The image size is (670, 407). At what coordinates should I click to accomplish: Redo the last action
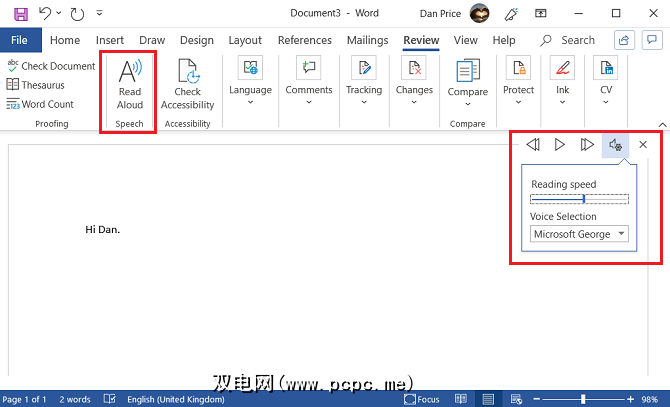[x=77, y=14]
